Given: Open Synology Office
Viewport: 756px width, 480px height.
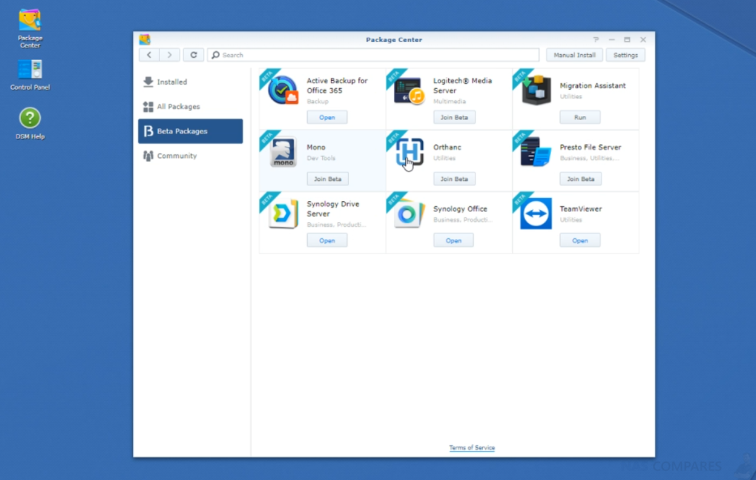Looking at the screenshot, I should [453, 240].
